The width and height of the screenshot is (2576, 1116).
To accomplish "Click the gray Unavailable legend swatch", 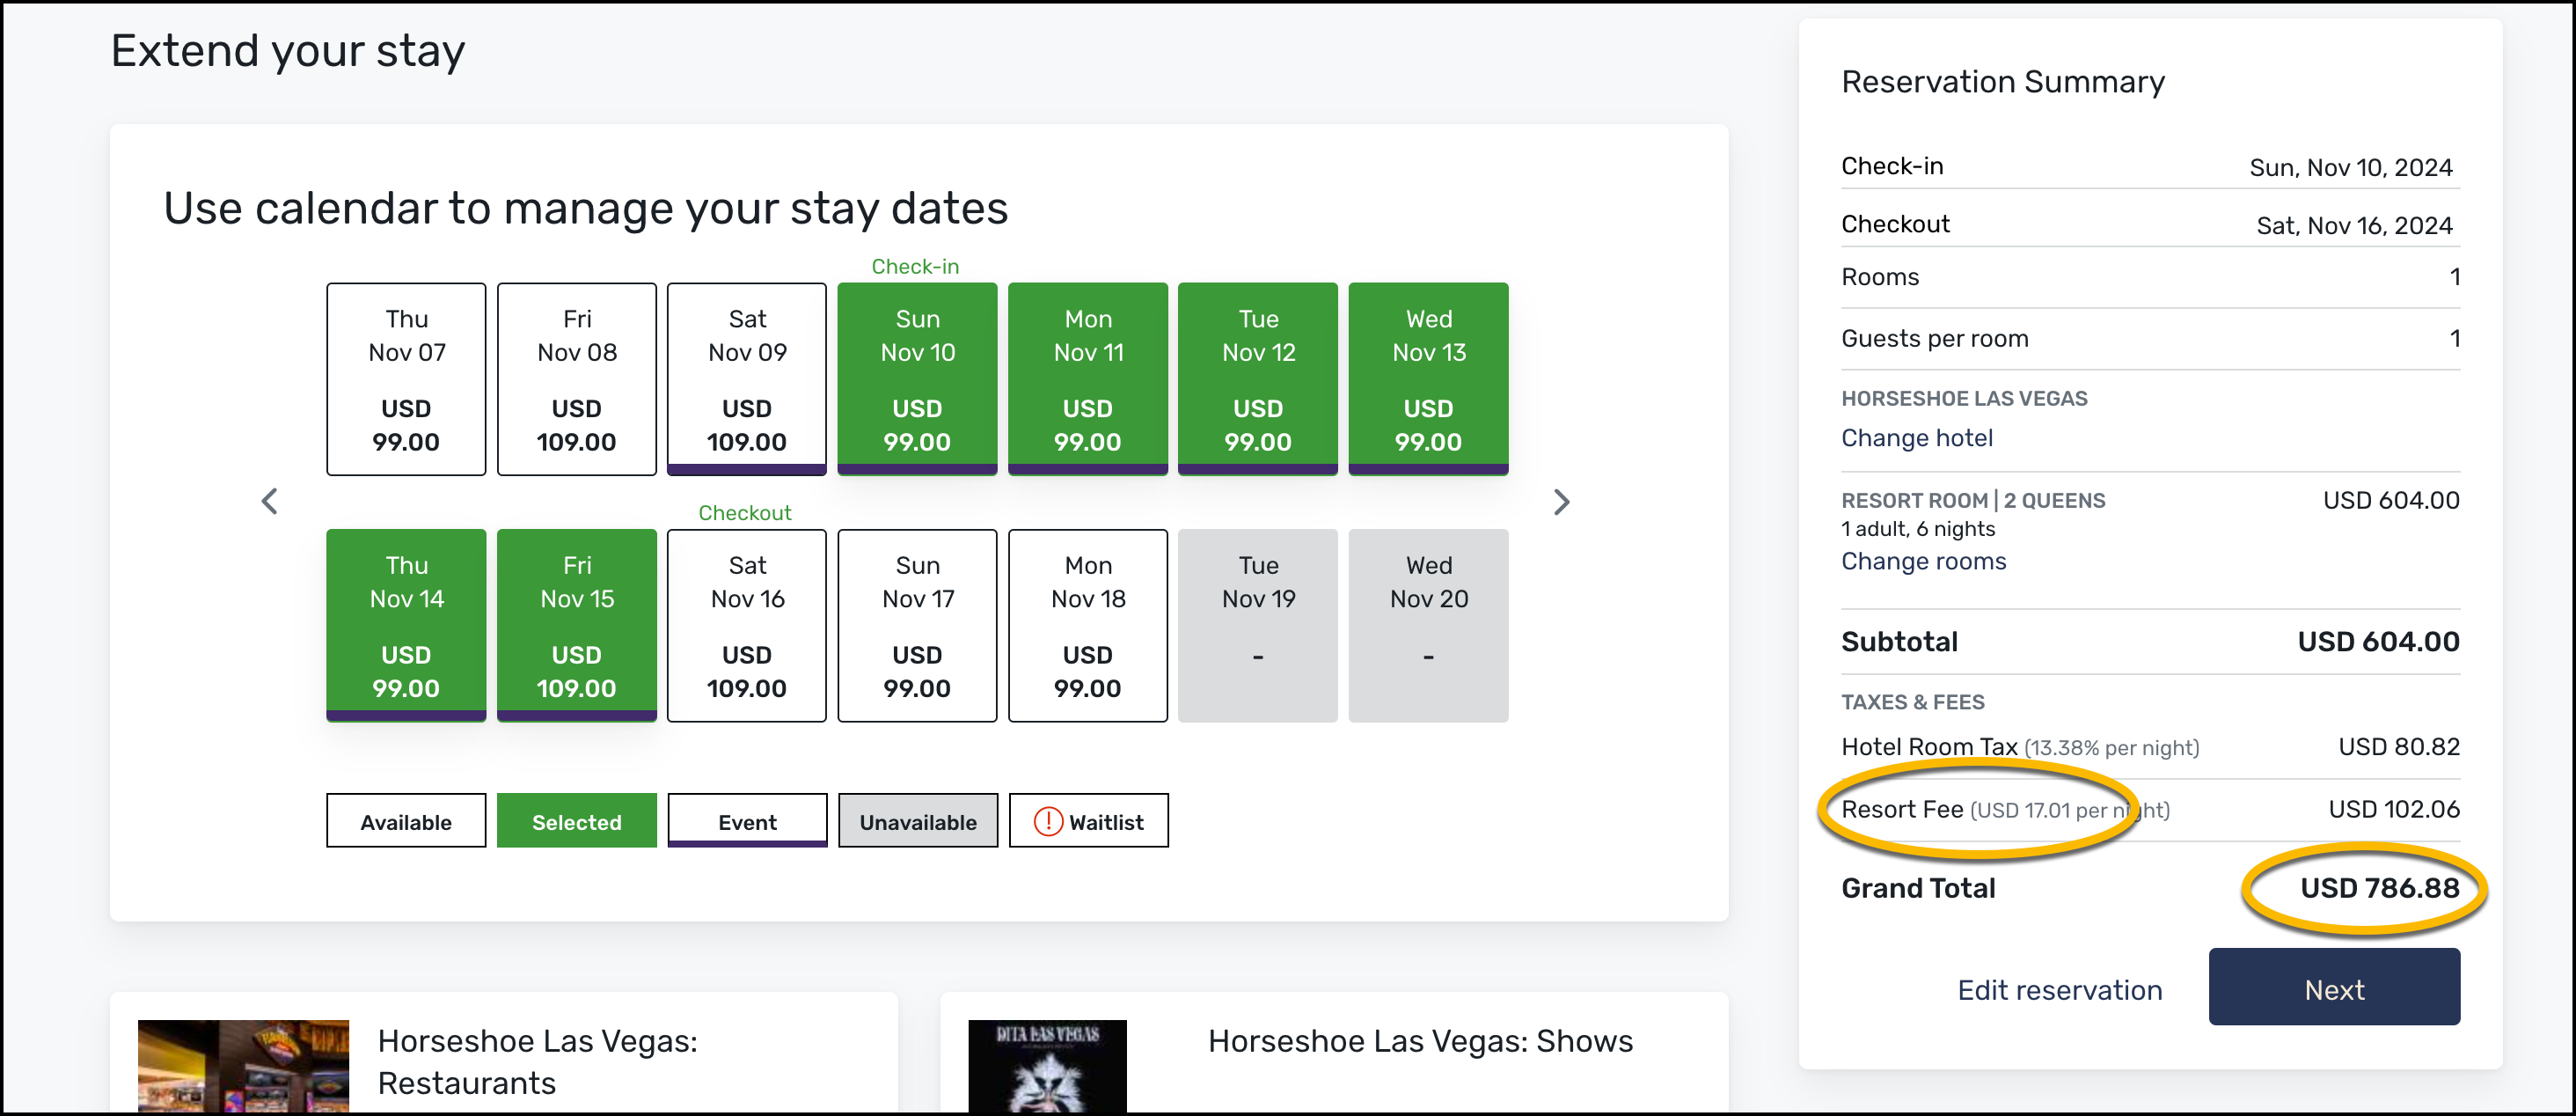I will point(917,821).
